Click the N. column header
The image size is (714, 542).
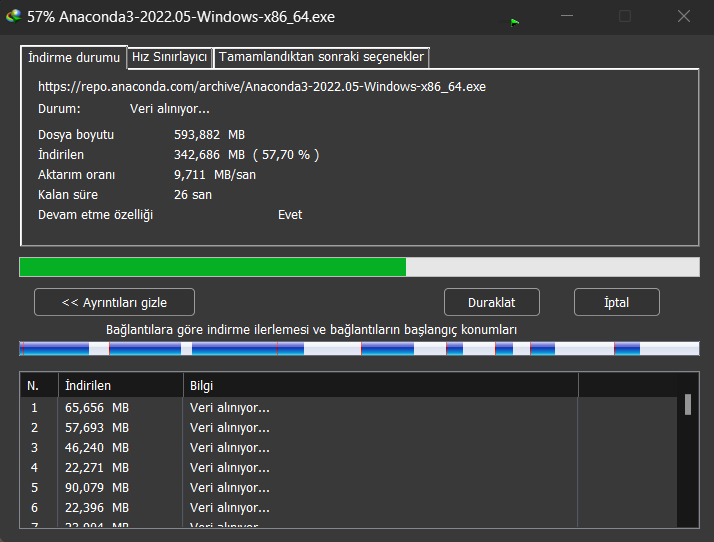[39, 385]
